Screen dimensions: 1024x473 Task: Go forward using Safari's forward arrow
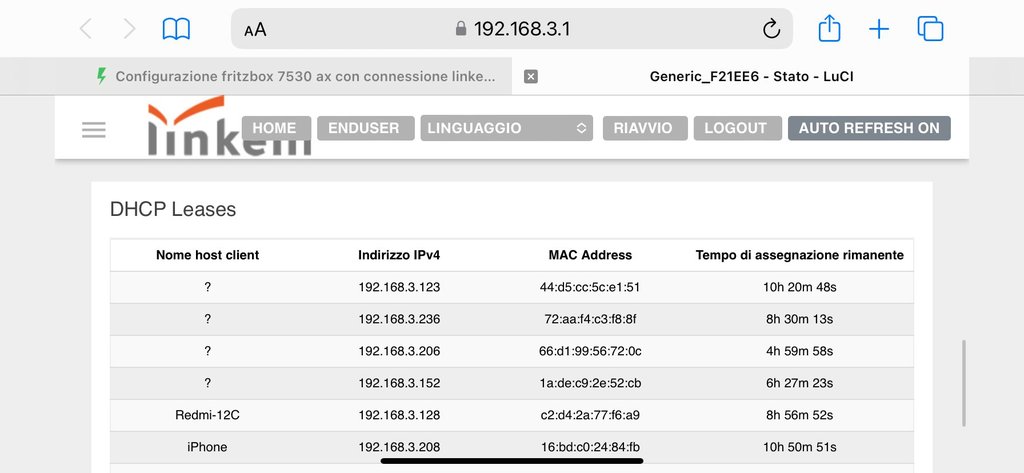pyautogui.click(x=129, y=29)
